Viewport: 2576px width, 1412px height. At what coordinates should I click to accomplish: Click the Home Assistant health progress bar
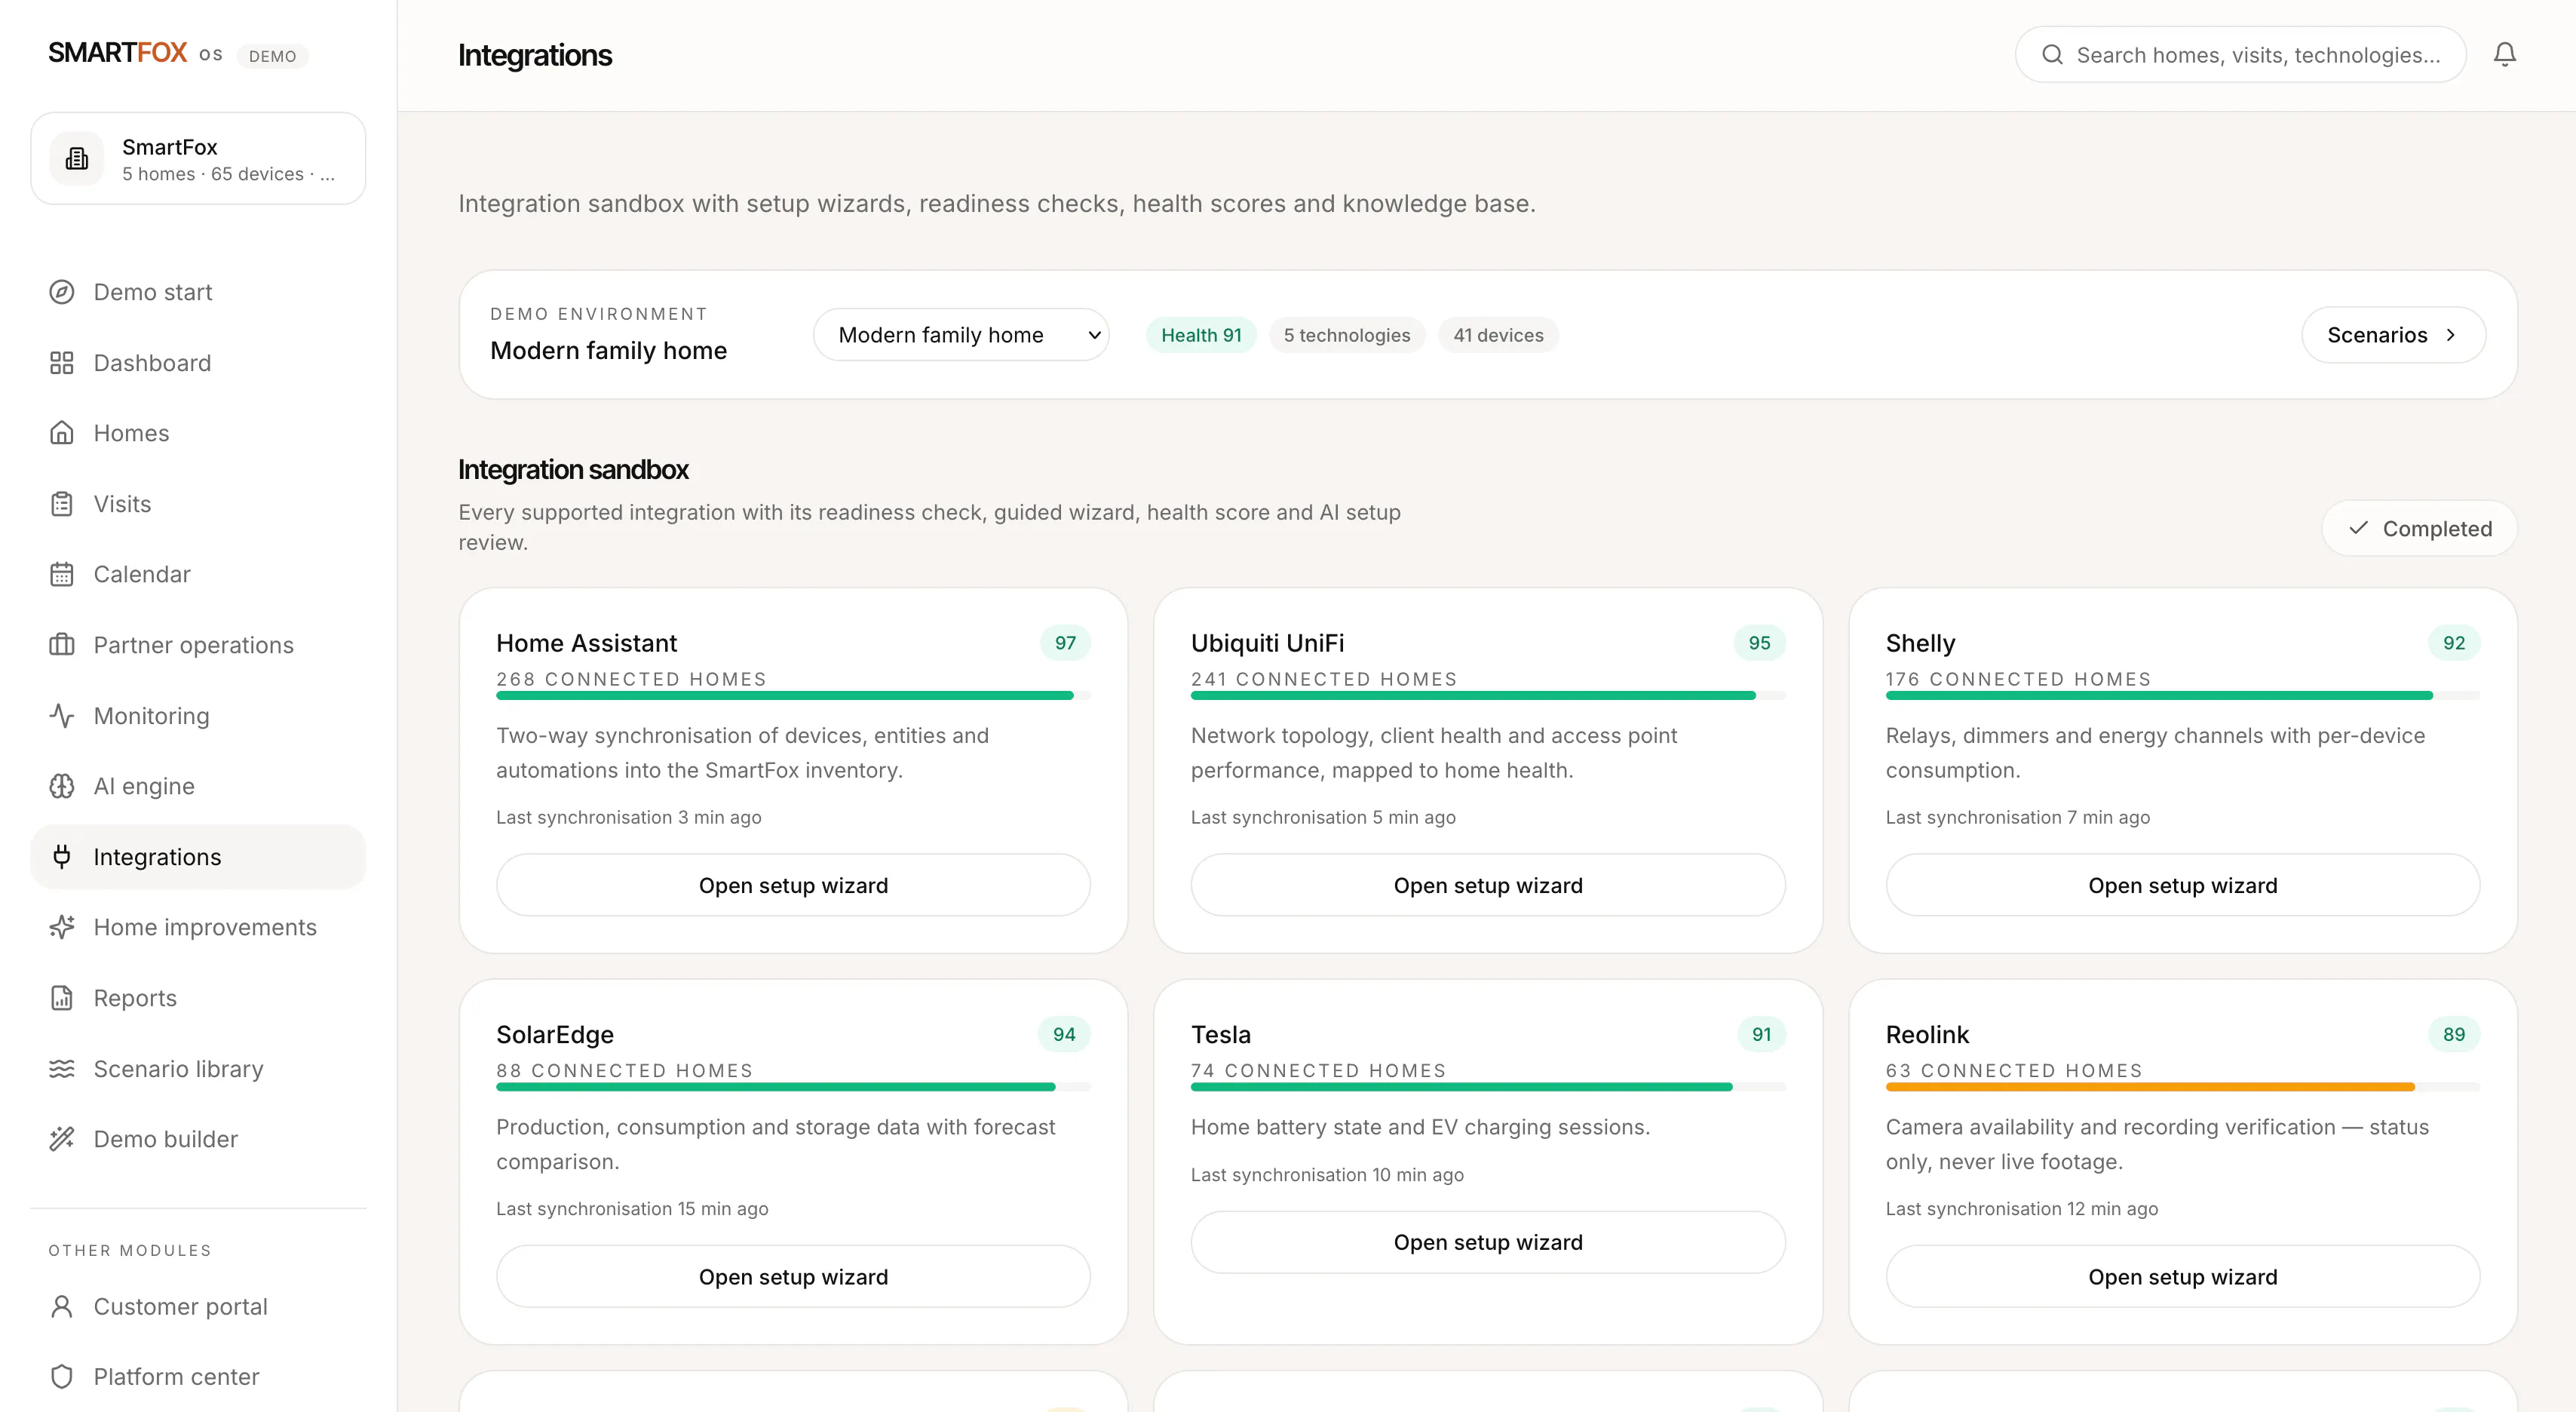point(793,696)
